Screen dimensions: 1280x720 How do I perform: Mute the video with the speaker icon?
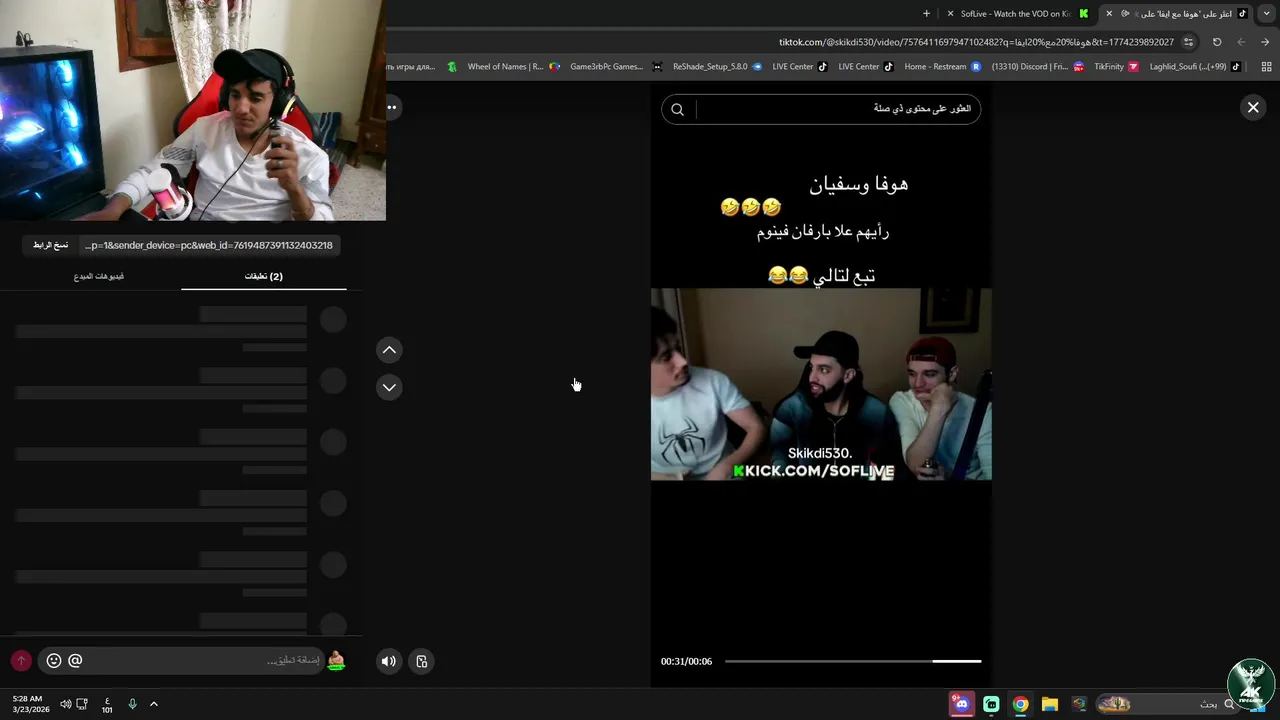(389, 661)
